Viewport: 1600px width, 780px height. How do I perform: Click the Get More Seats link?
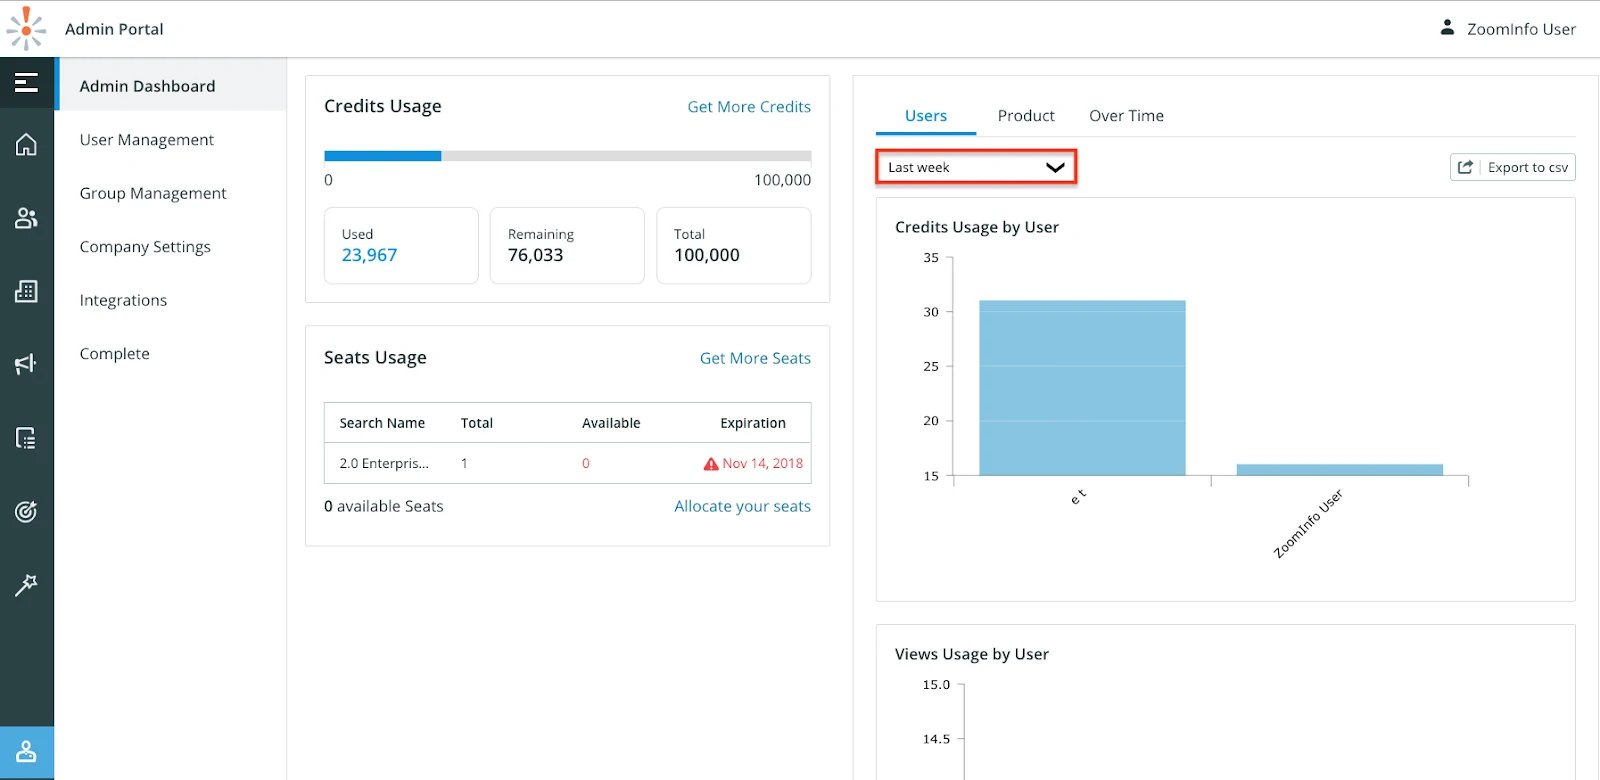click(755, 358)
